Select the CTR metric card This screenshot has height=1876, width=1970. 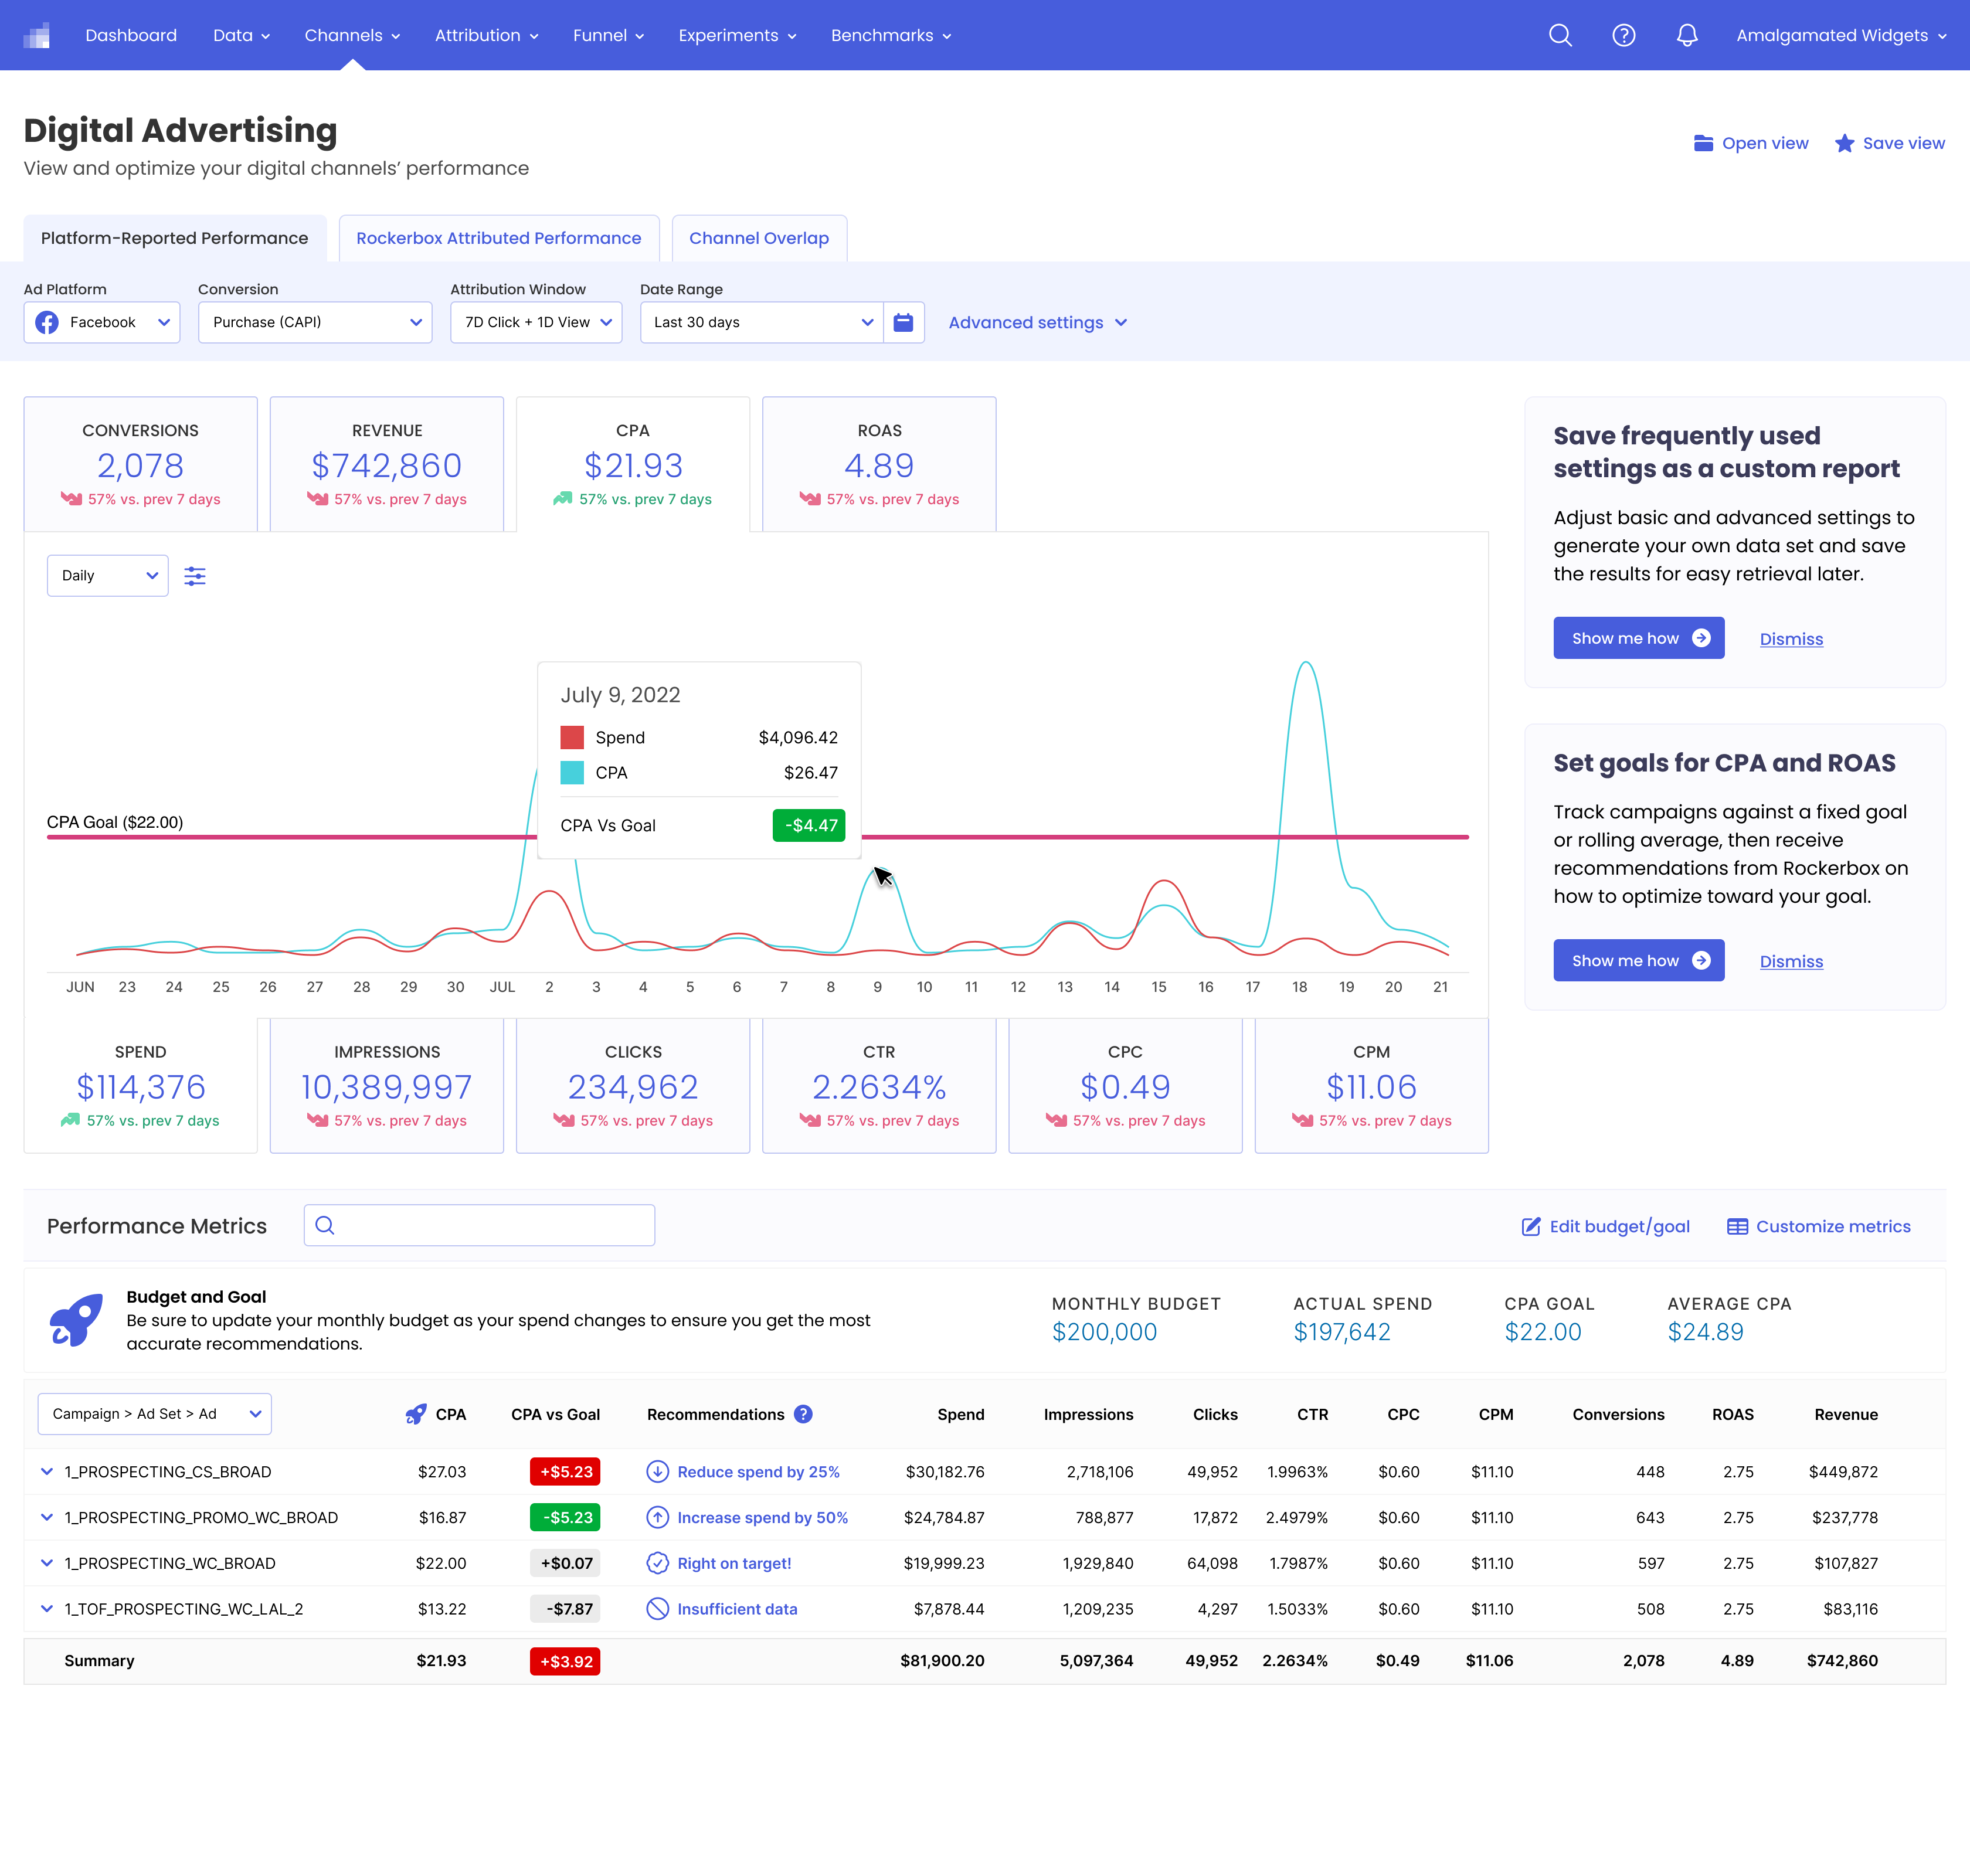click(x=879, y=1086)
